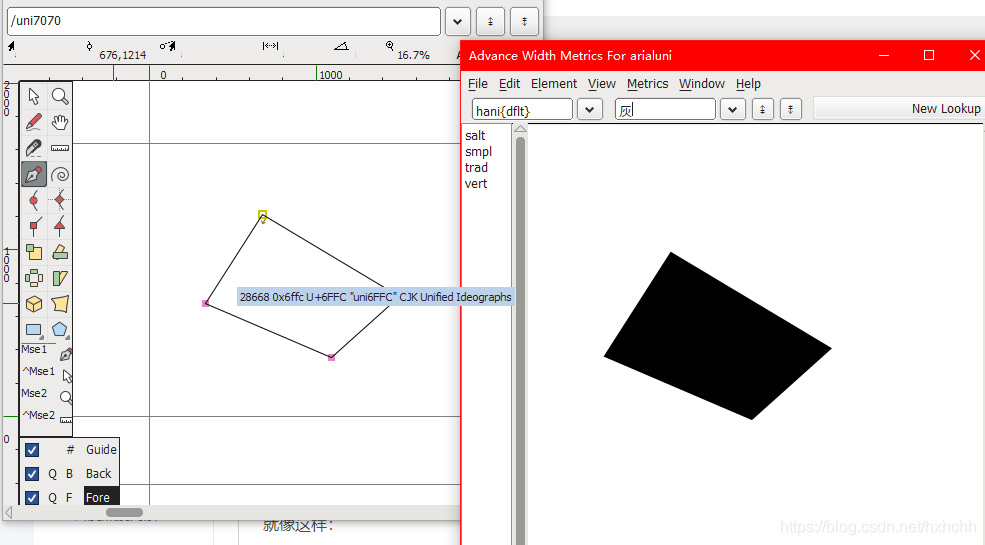
Task: Select the spiro spiral tool
Action: coord(60,175)
